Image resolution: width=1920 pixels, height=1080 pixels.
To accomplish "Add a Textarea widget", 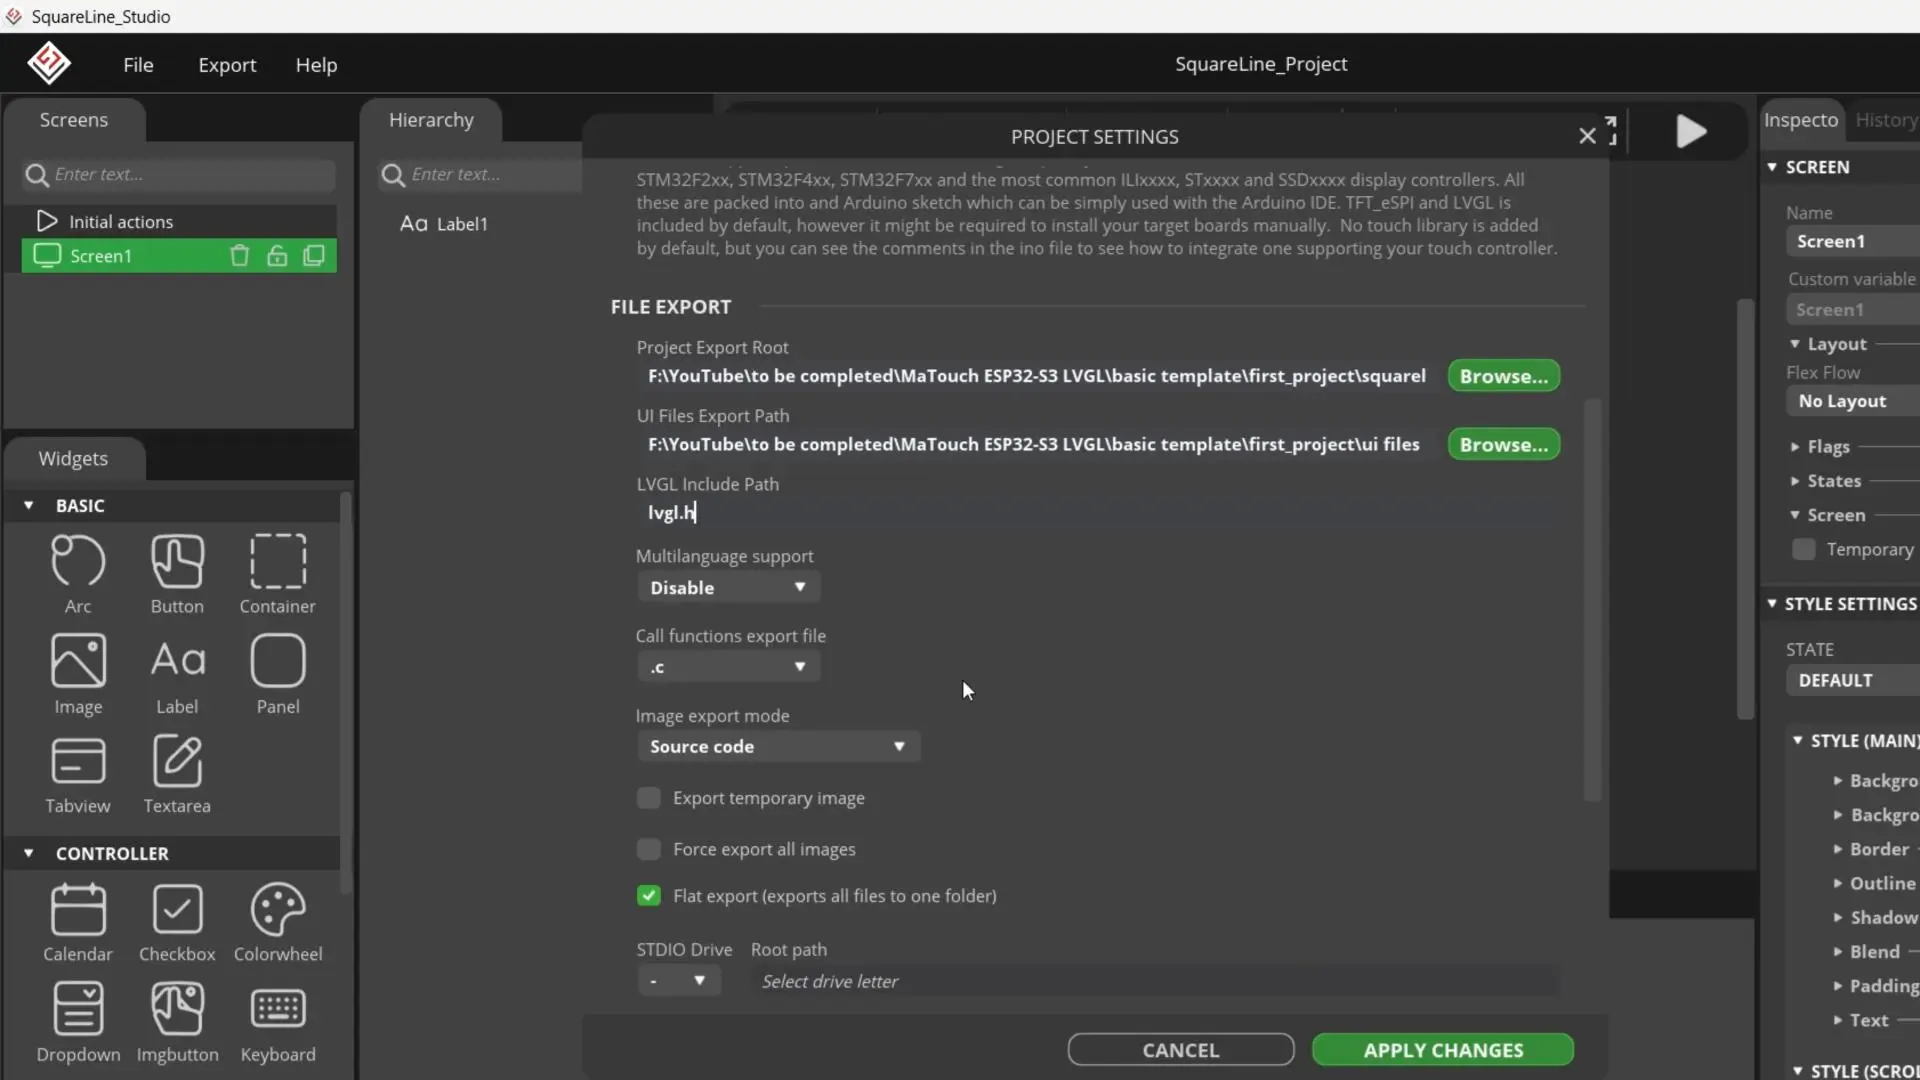I will point(177,774).
